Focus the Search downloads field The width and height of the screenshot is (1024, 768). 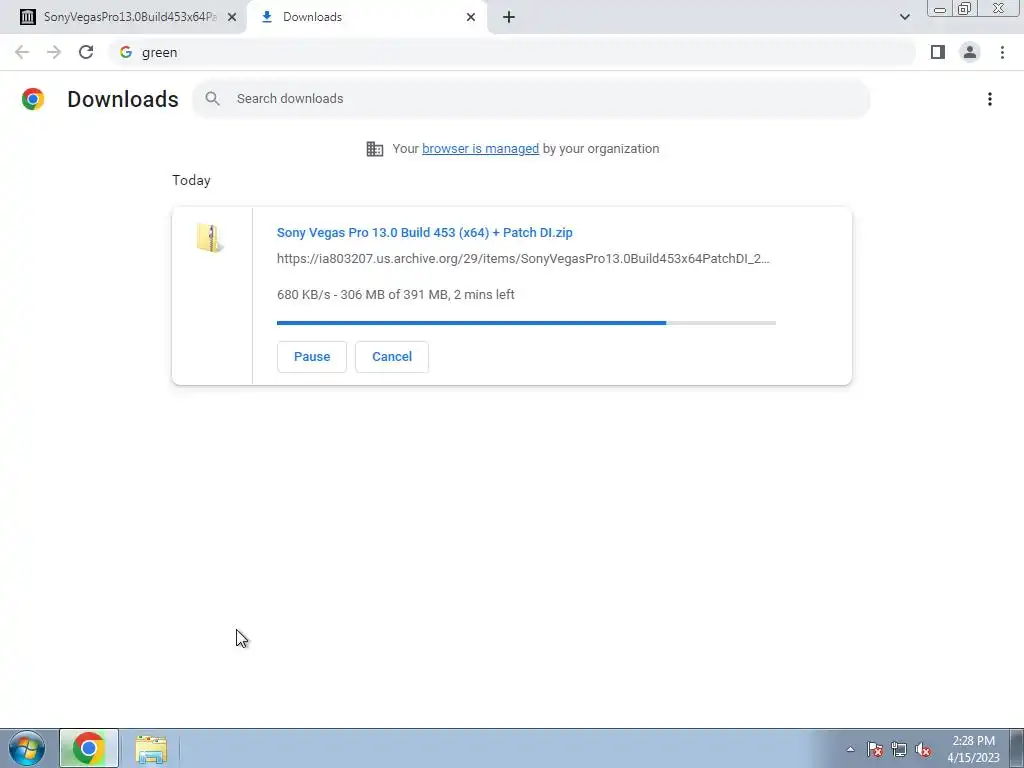click(532, 99)
